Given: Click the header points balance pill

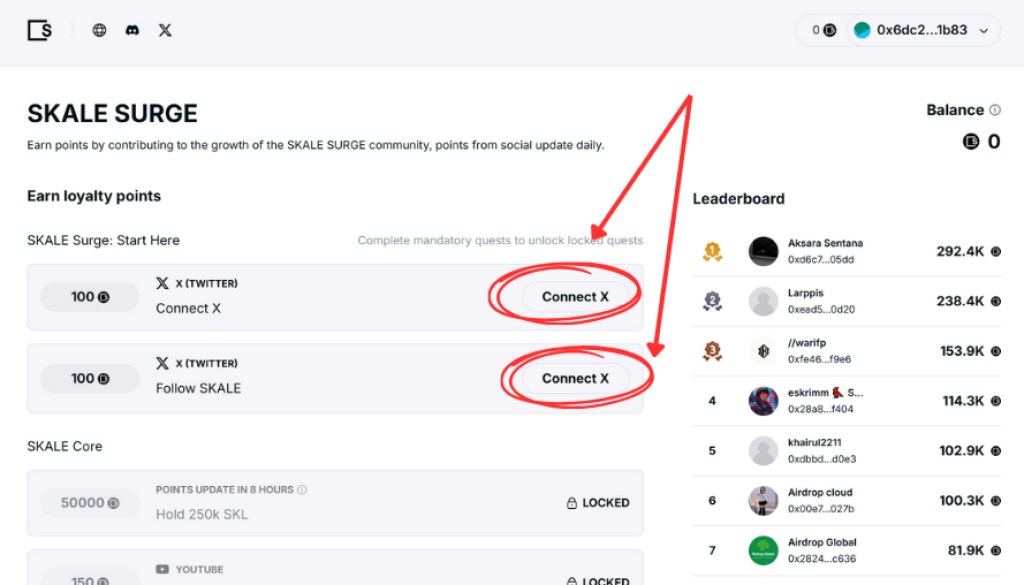Looking at the screenshot, I should click(x=823, y=30).
